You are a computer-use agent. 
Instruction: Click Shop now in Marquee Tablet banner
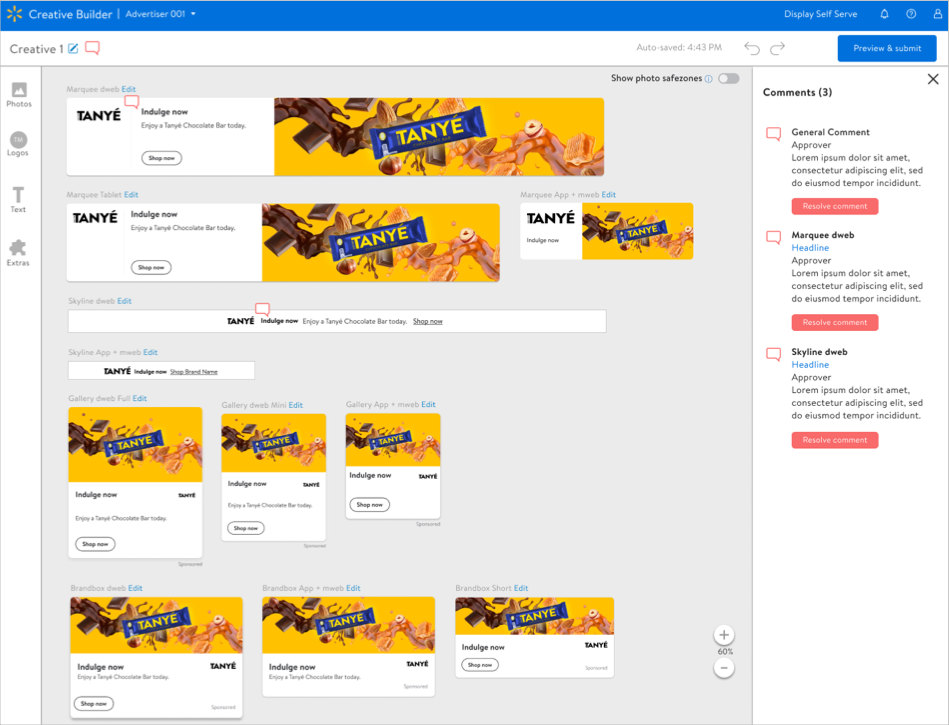151,267
